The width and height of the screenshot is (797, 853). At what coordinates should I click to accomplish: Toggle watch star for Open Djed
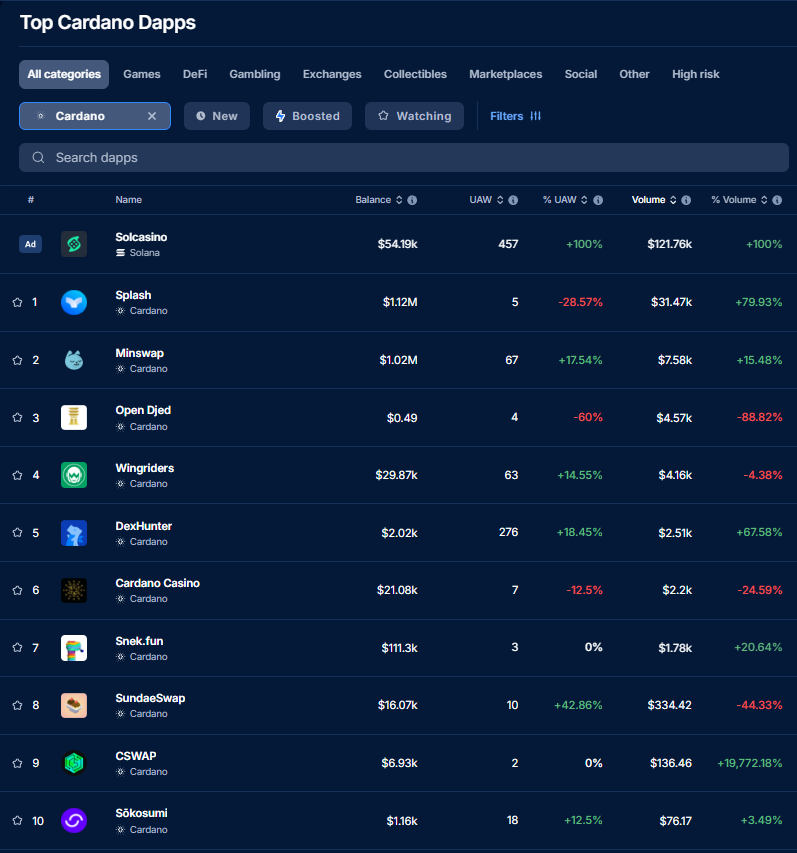tap(17, 418)
